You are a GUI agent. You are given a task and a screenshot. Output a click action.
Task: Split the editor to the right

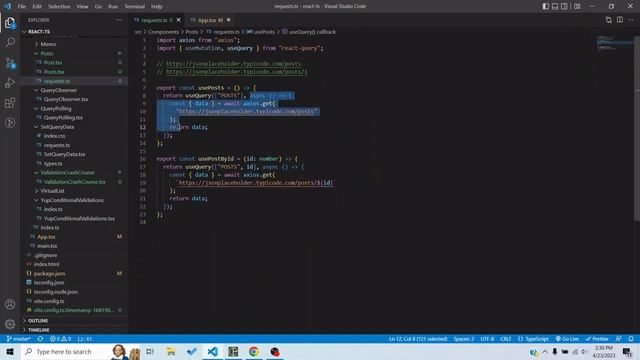[x=620, y=20]
